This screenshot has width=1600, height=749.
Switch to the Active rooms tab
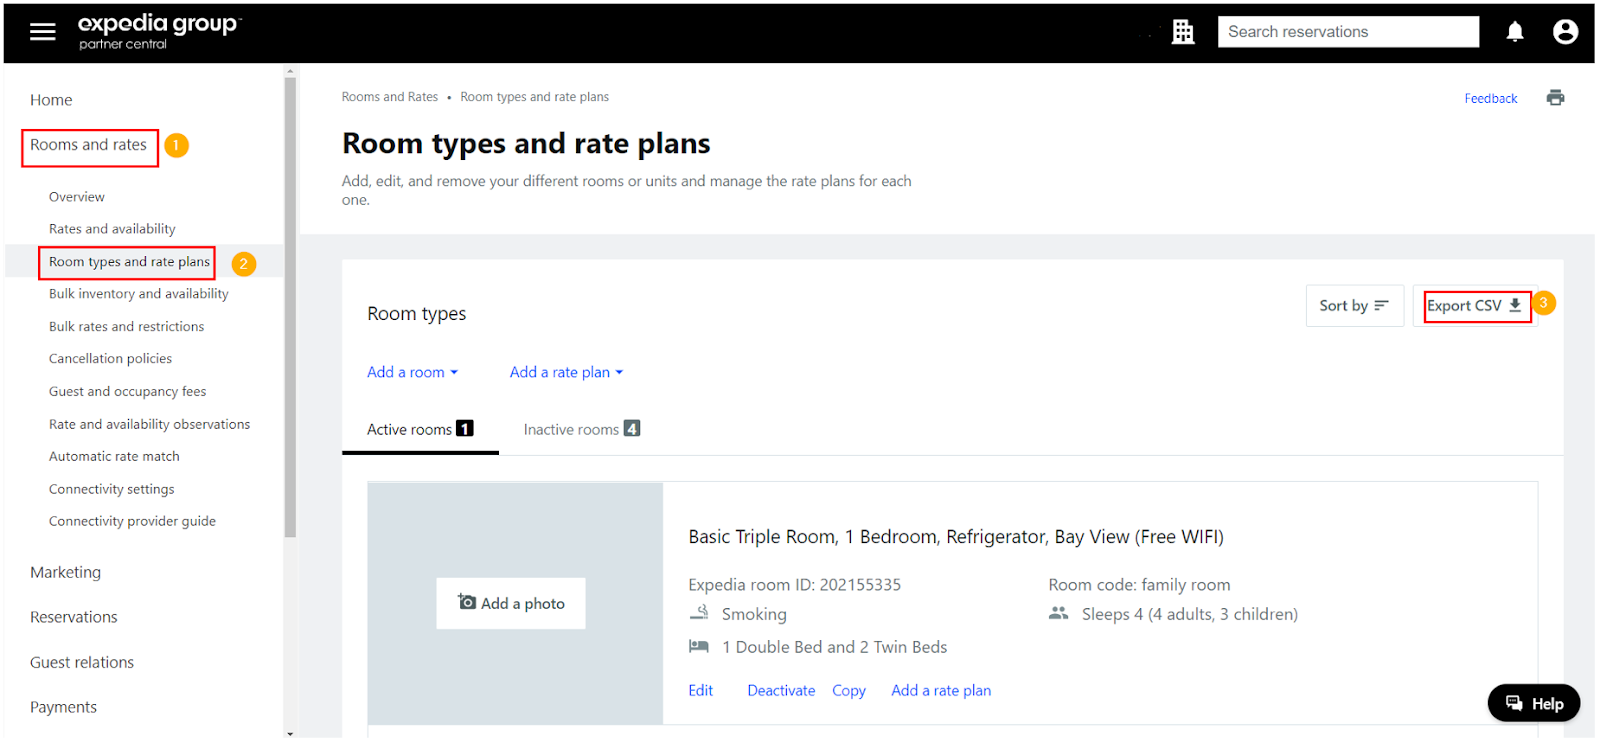420,430
